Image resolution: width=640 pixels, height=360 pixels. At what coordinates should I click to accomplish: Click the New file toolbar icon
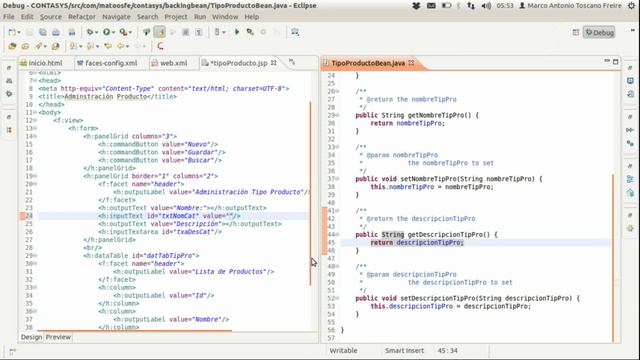pyautogui.click(x=12, y=32)
